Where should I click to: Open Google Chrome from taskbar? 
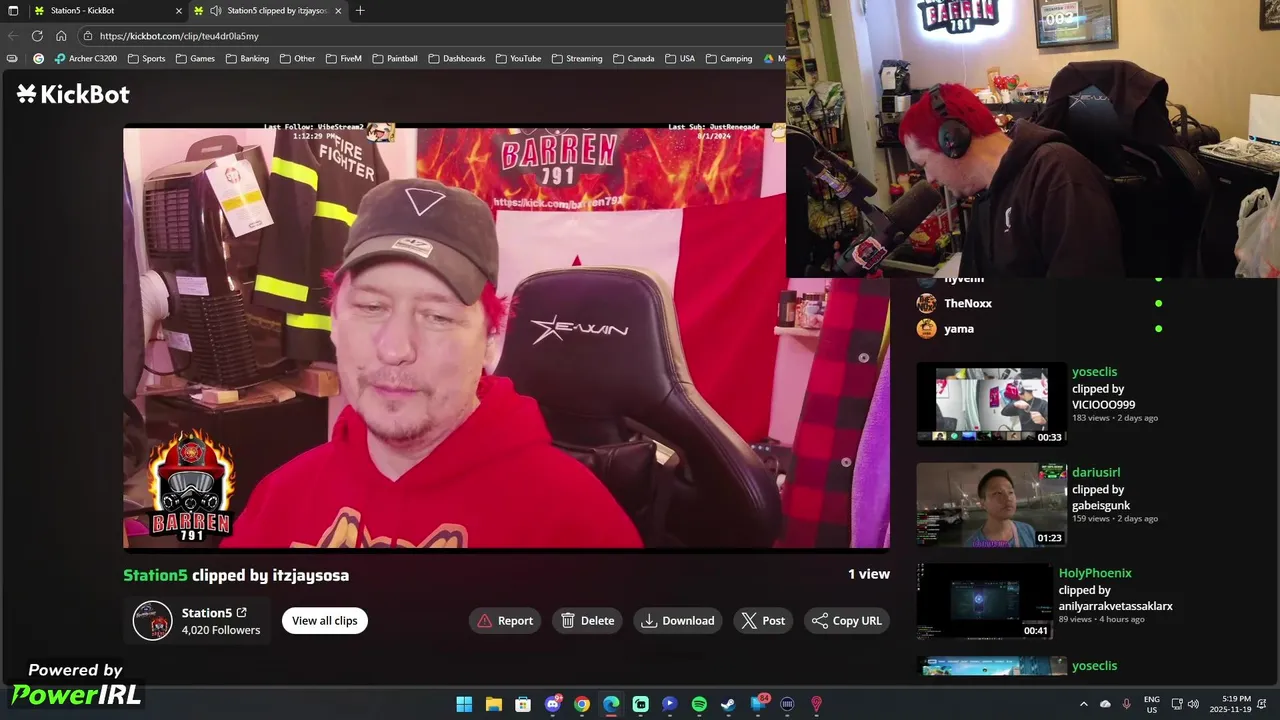[581, 704]
